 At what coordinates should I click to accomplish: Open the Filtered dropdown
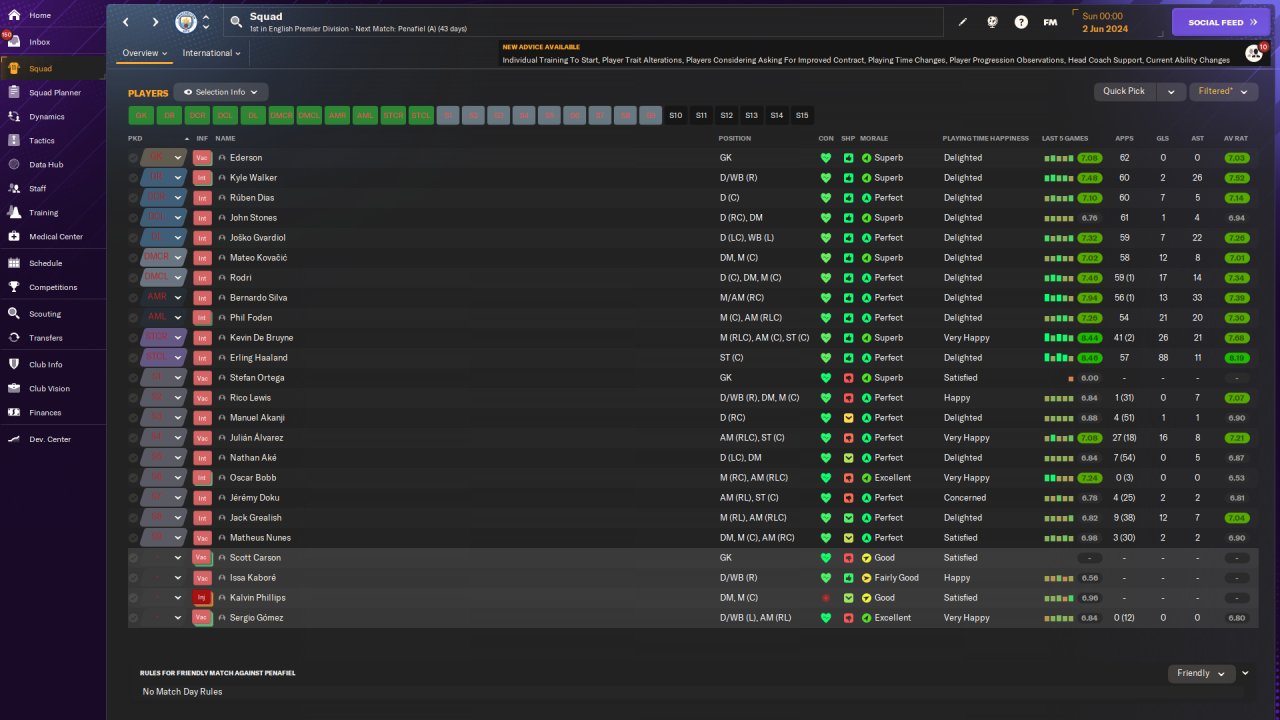tap(1223, 91)
